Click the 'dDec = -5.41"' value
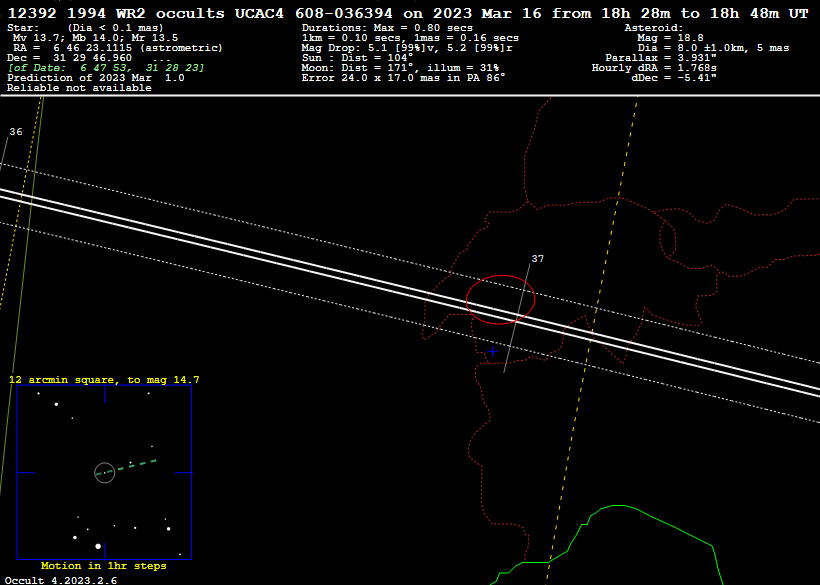 (x=674, y=78)
